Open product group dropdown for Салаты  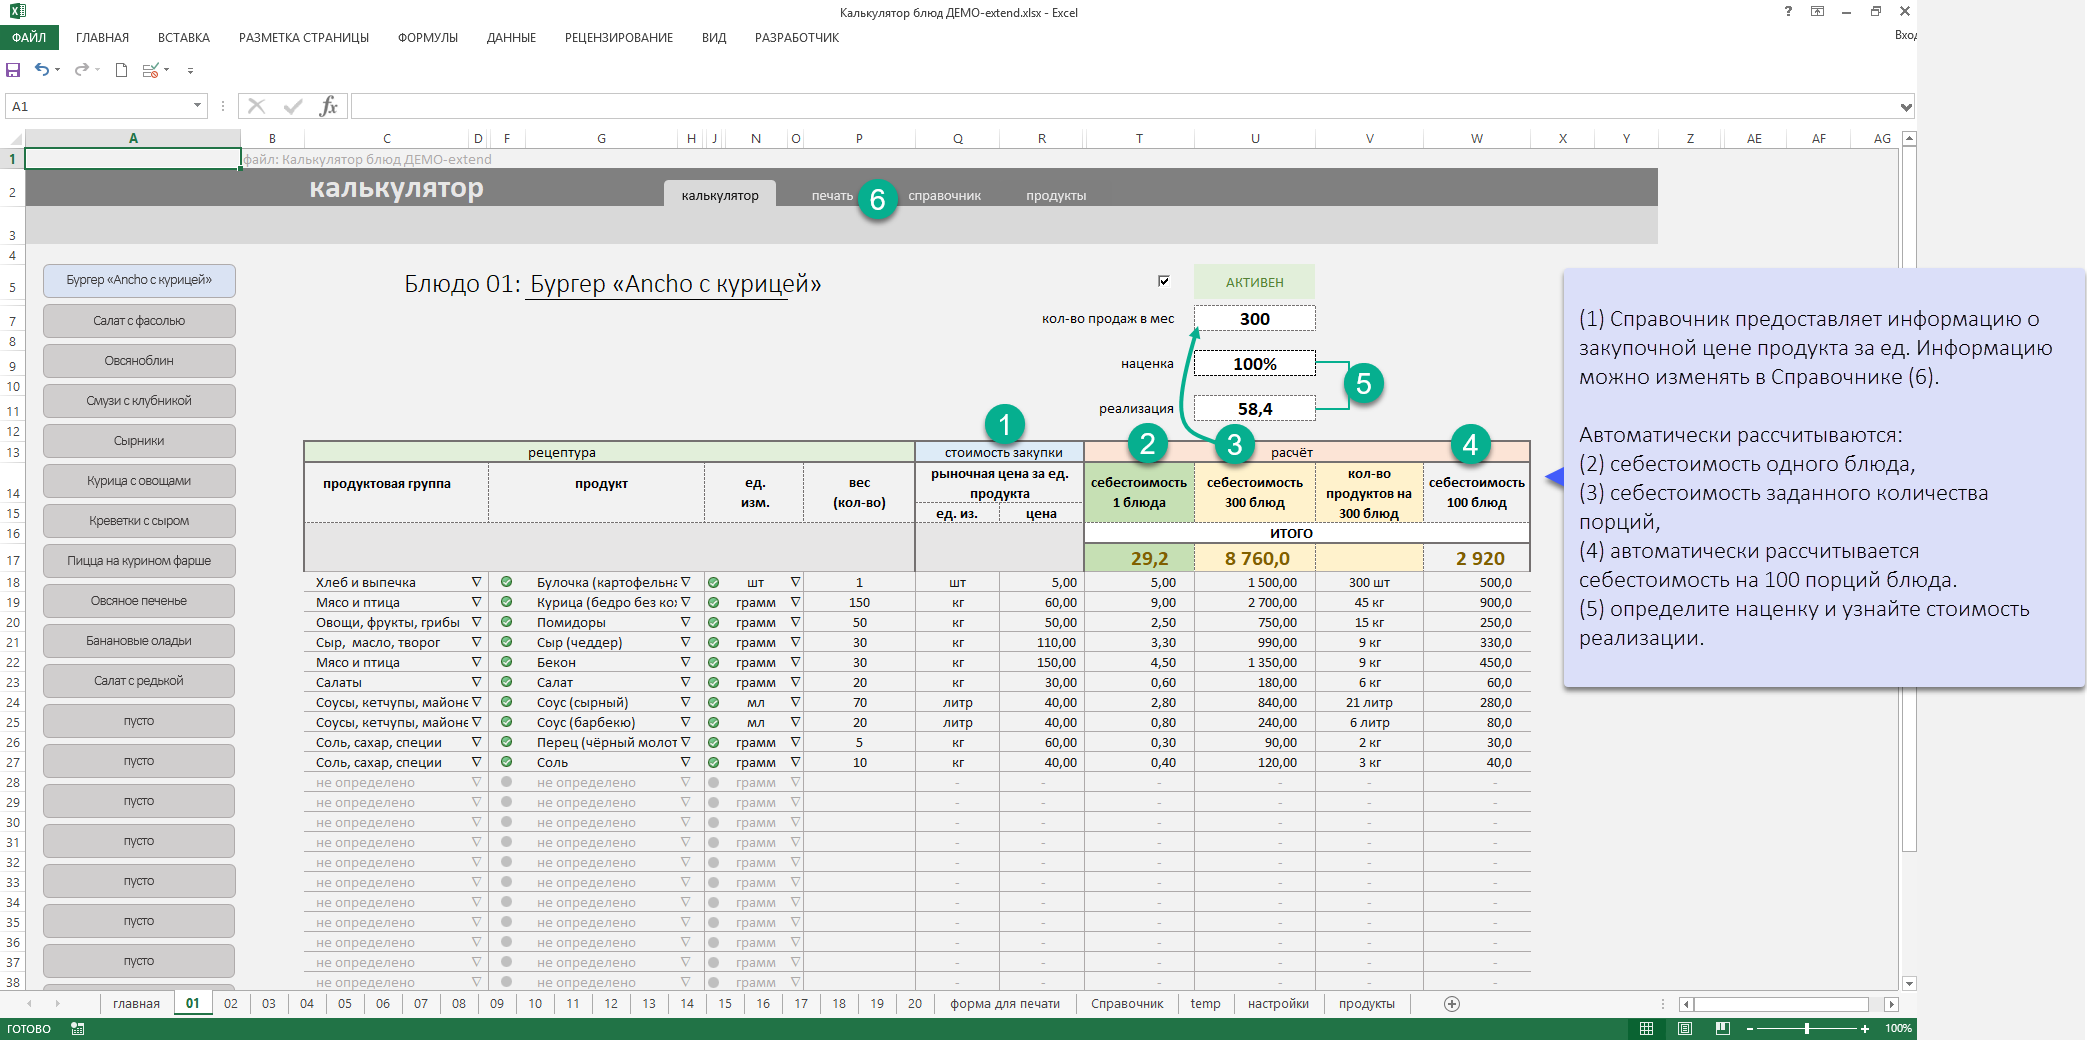[477, 682]
